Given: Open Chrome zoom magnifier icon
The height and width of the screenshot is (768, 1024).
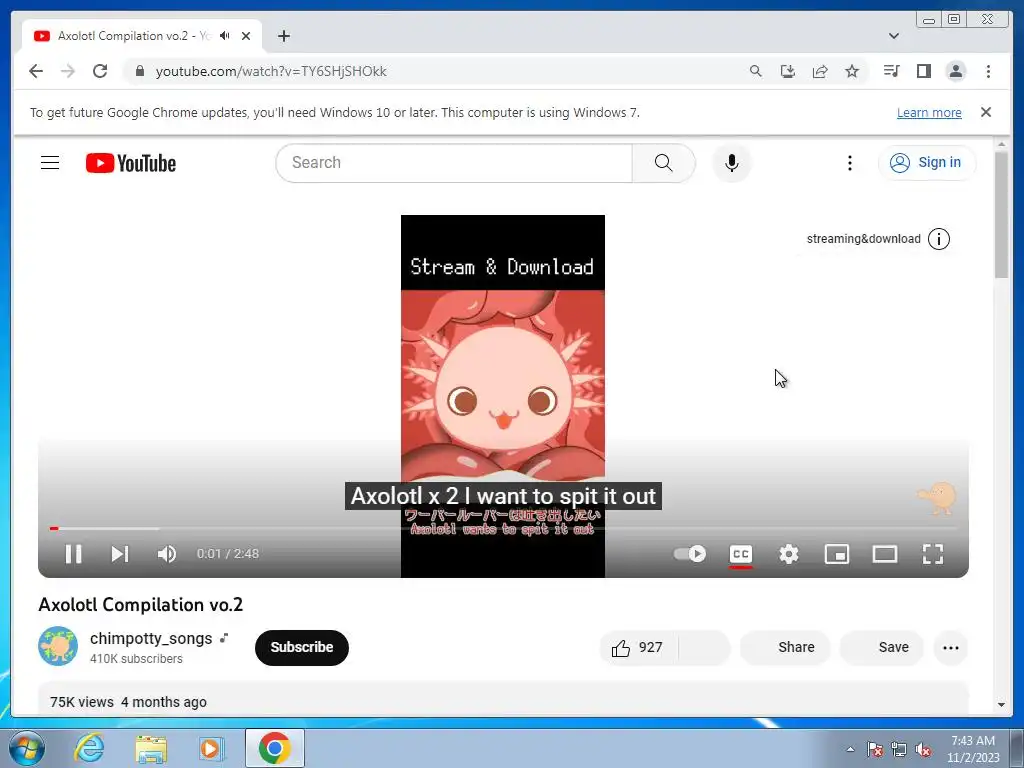Looking at the screenshot, I should (756, 71).
